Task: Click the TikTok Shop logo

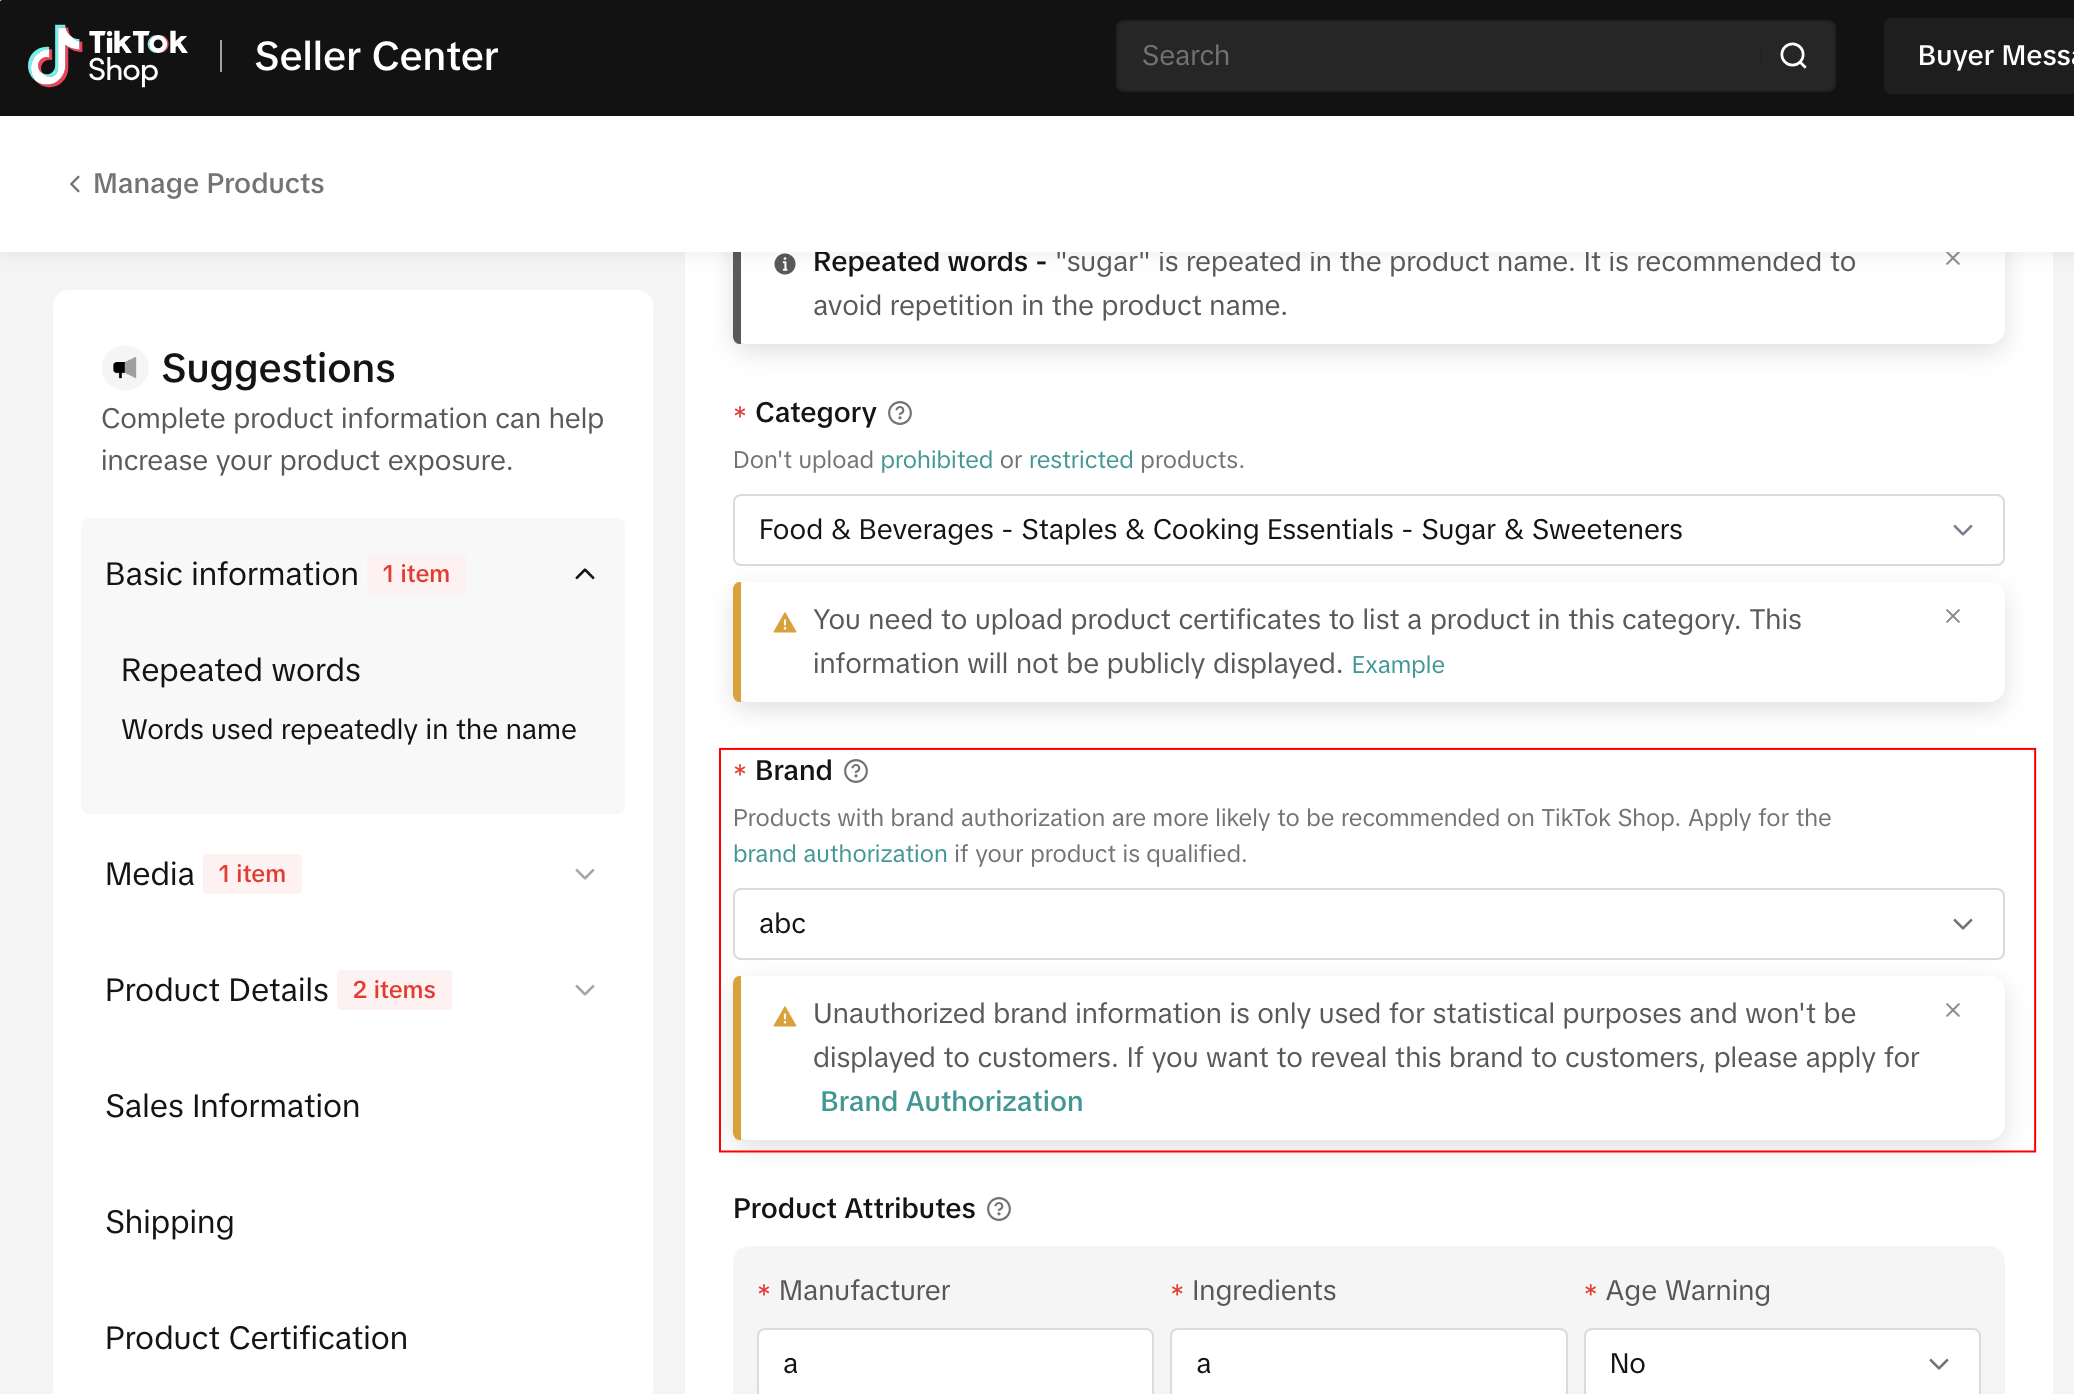Action: coord(107,56)
